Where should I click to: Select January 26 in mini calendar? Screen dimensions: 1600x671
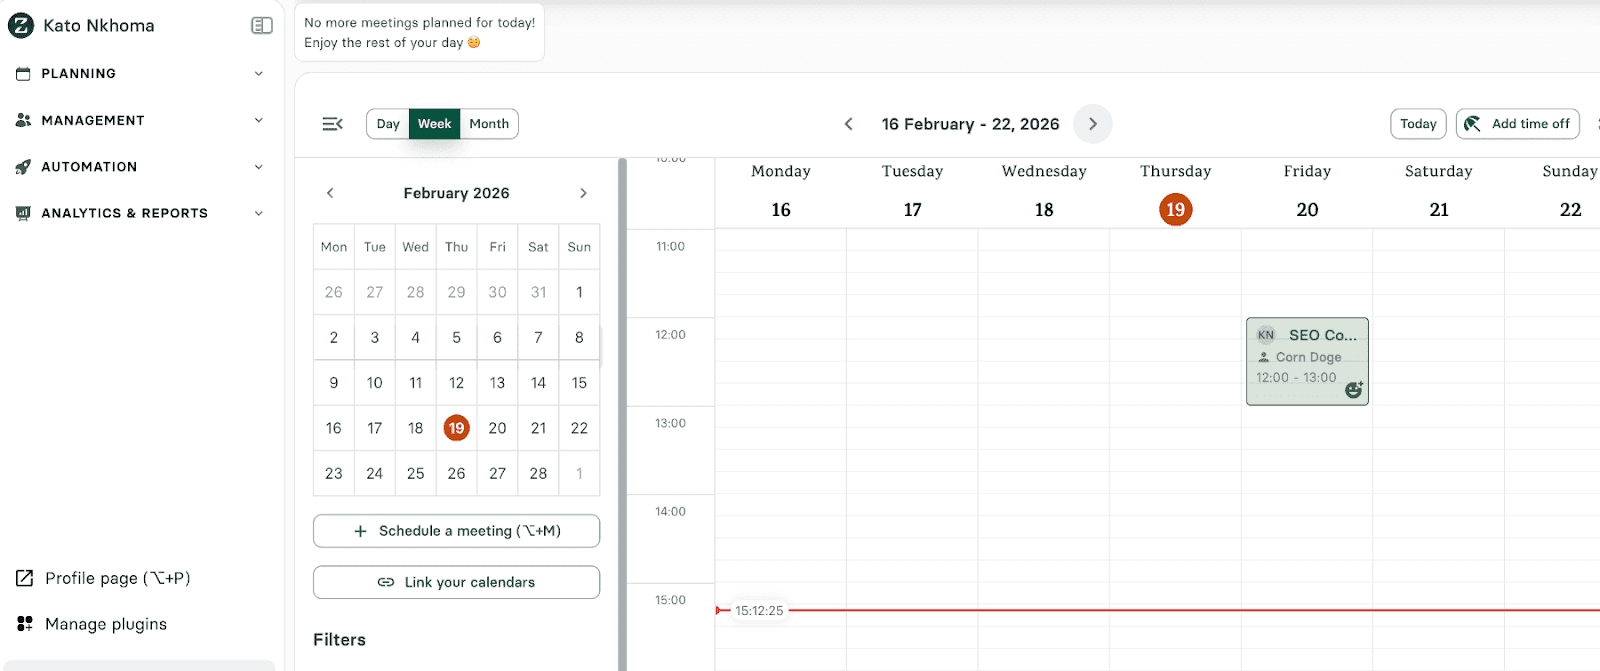coord(334,292)
